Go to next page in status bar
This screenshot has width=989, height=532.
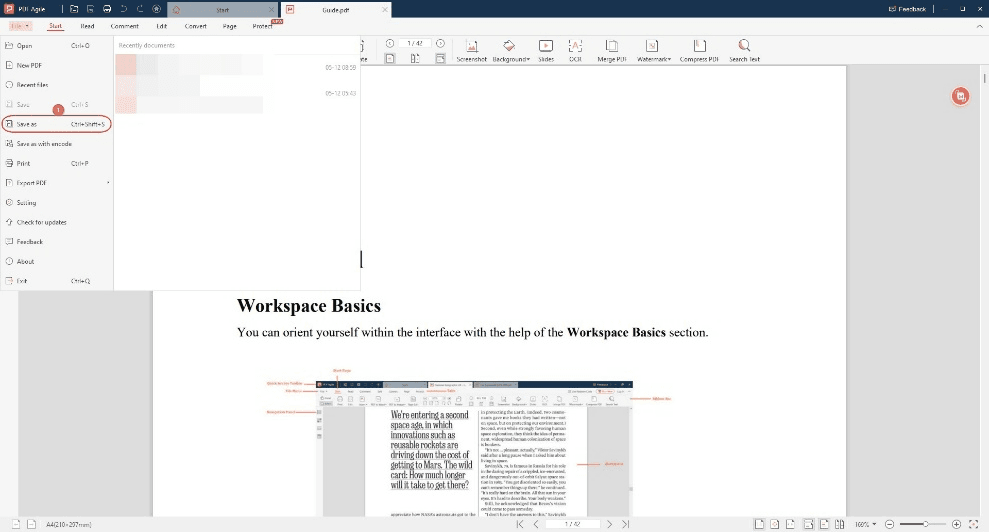(x=609, y=524)
